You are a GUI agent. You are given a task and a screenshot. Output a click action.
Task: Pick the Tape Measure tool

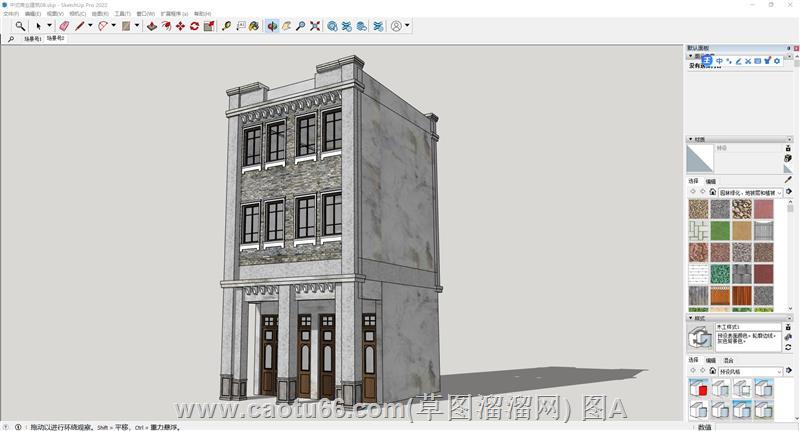coord(227,26)
